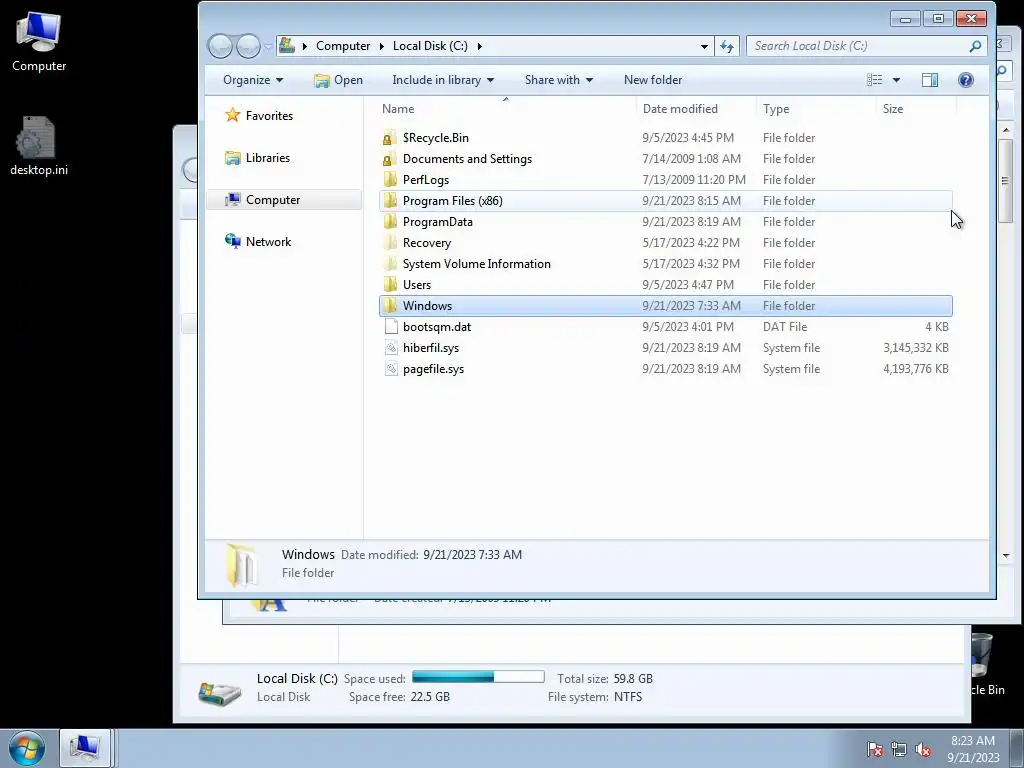This screenshot has width=1024, height=768.
Task: Select the Documents and Settings folder icon
Action: click(390, 159)
